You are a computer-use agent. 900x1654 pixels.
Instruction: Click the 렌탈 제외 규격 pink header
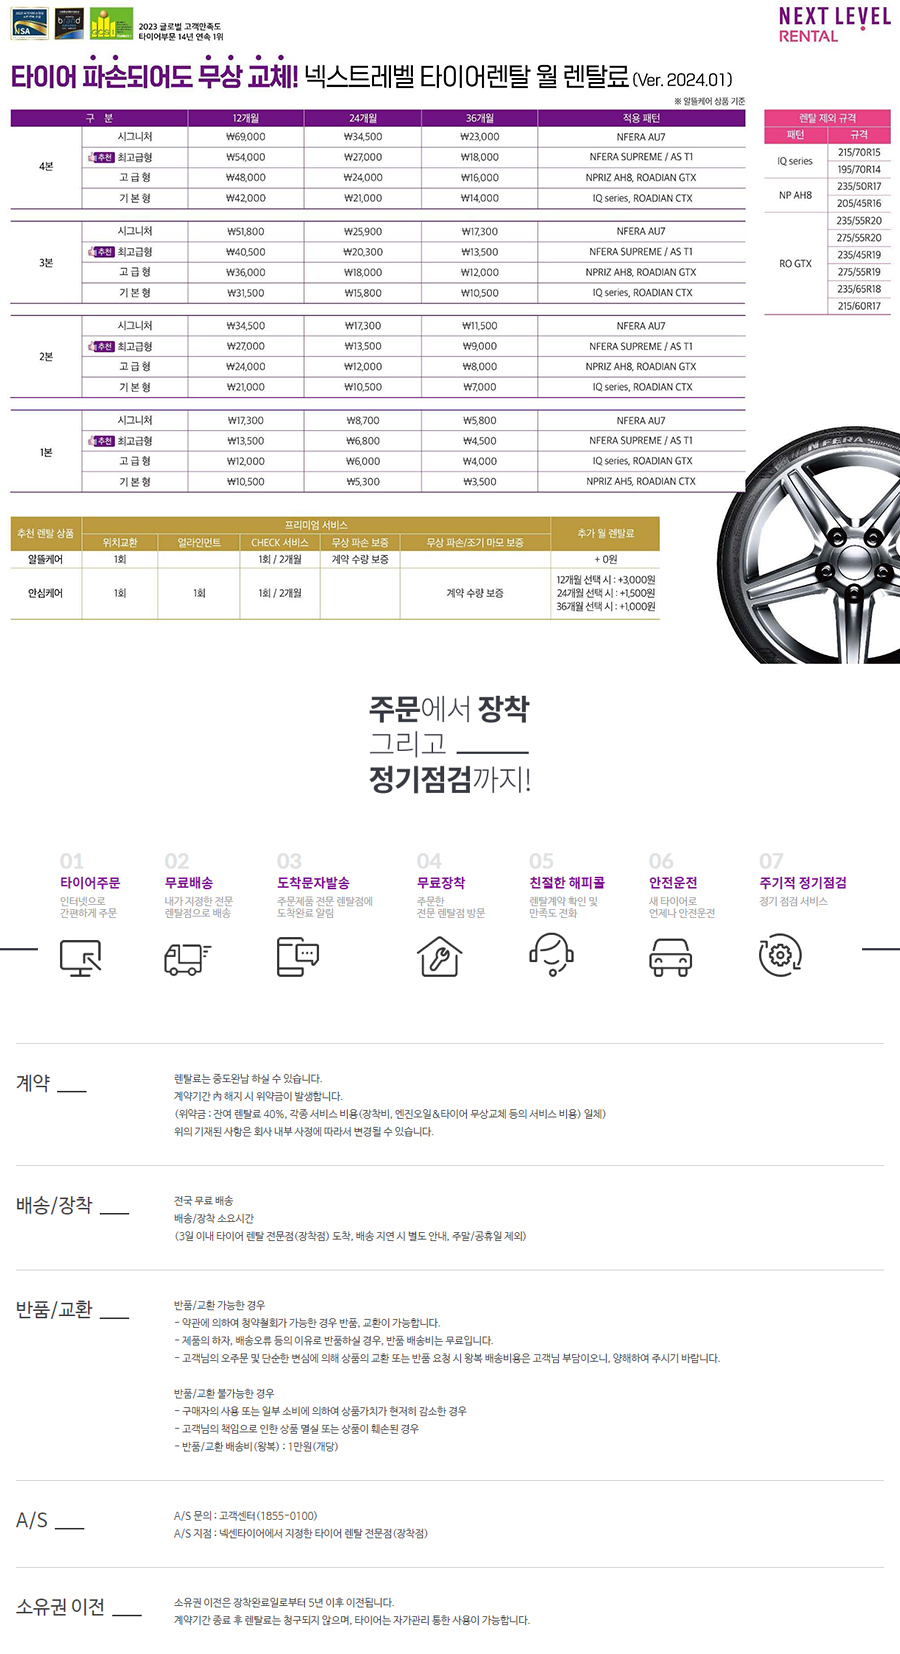pos(827,118)
